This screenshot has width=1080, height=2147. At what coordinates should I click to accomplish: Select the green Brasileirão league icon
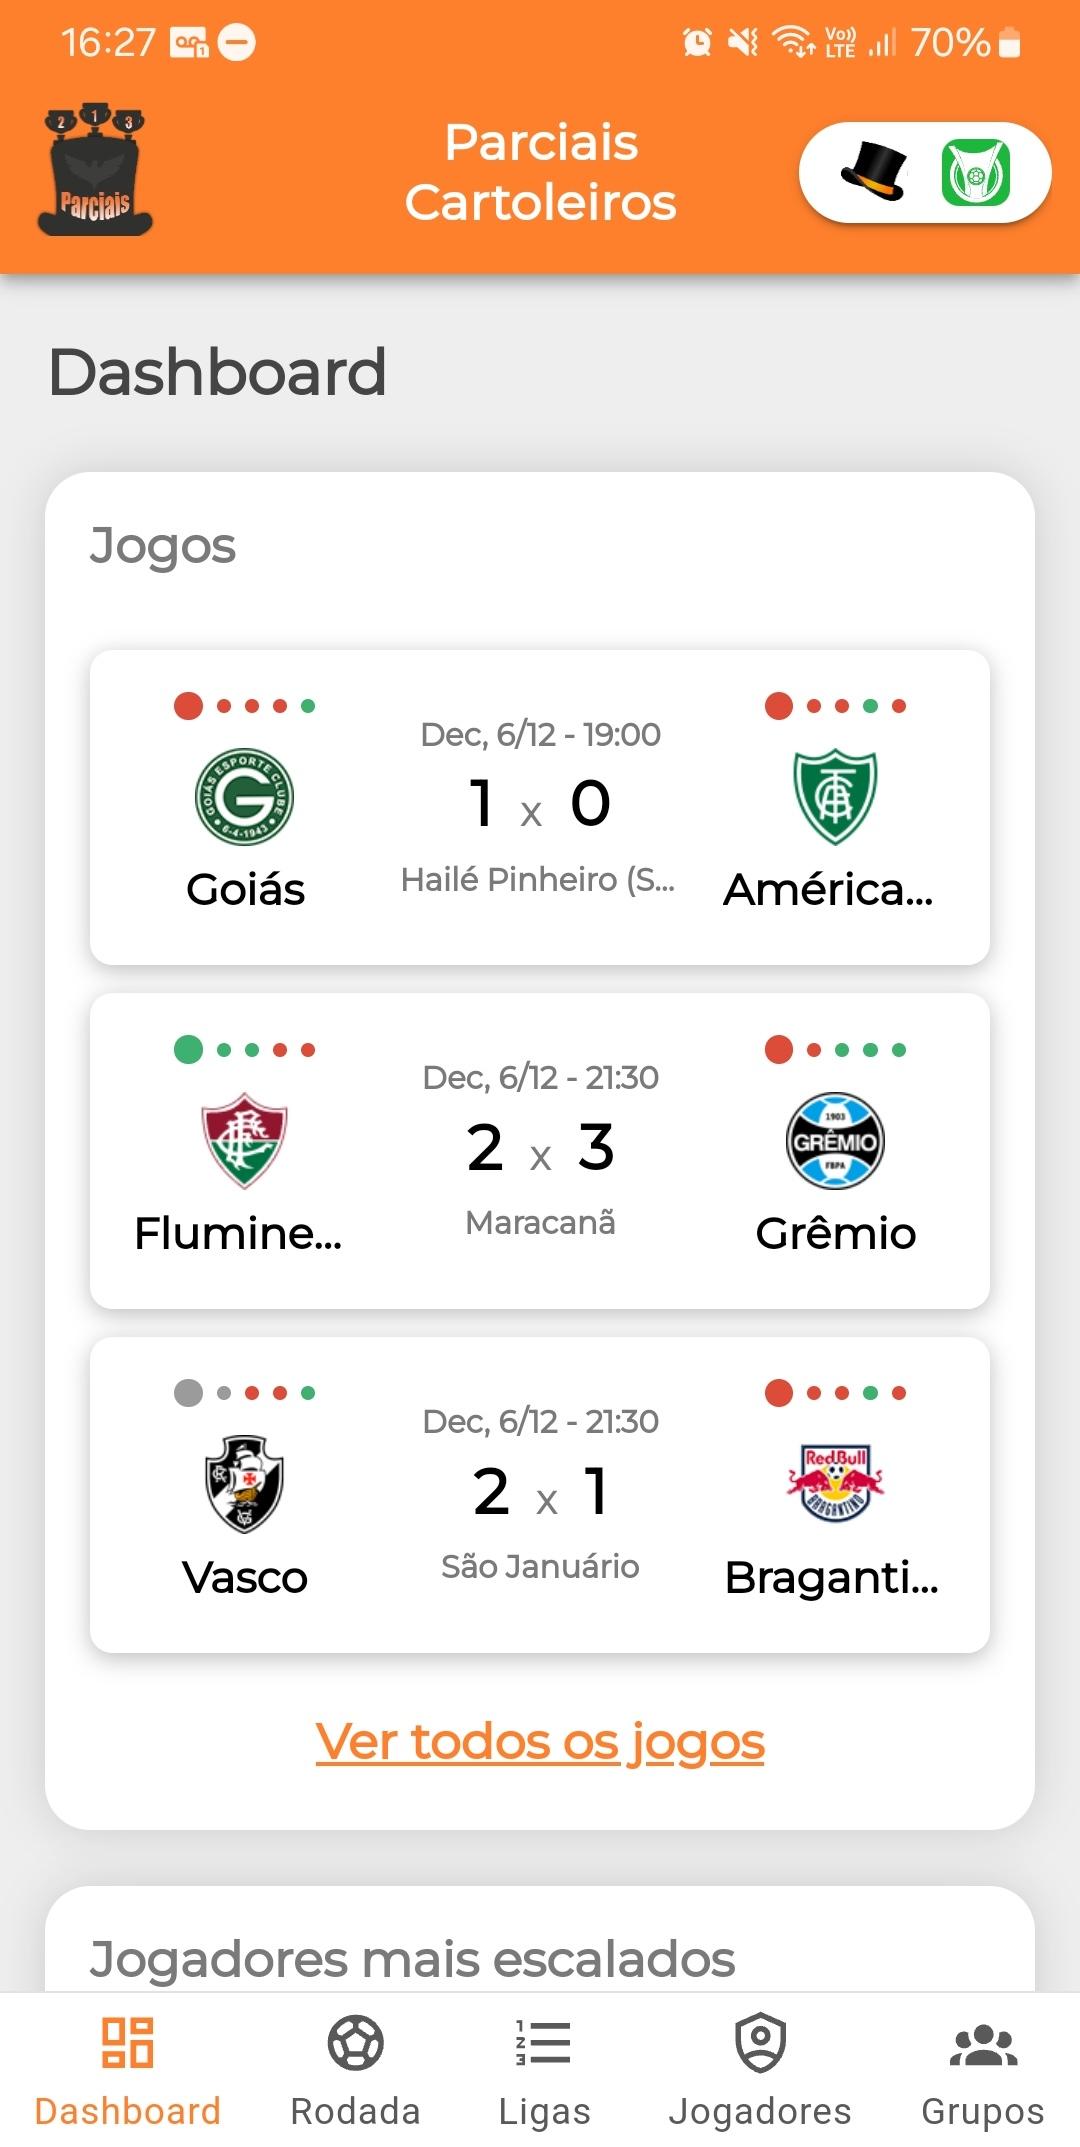[975, 172]
